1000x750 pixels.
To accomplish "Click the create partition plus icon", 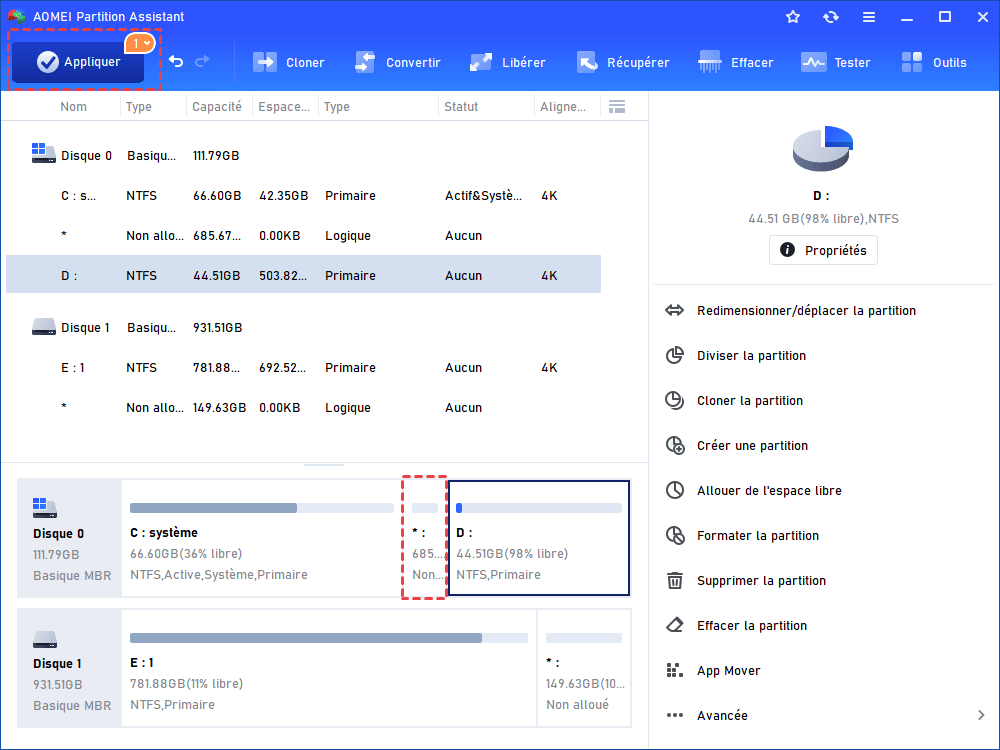I will [x=675, y=445].
